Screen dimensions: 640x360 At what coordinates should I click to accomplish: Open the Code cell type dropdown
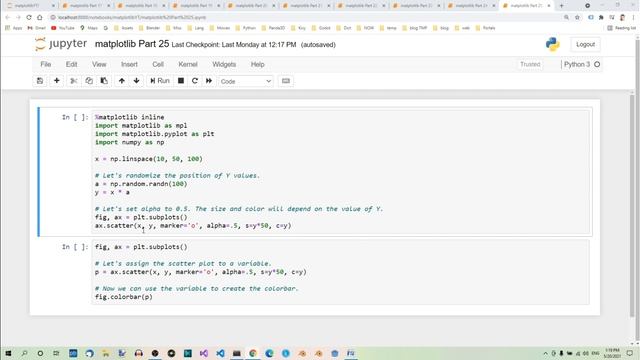coord(246,81)
